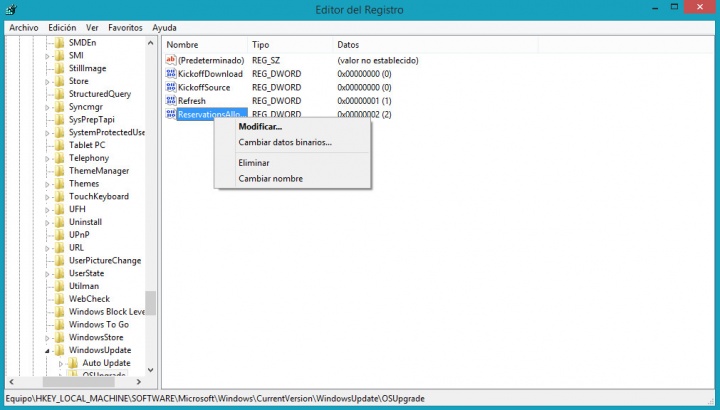Viewport: 720px width, 410px height.
Task: Open the Favoritos menu
Action: 125,28
